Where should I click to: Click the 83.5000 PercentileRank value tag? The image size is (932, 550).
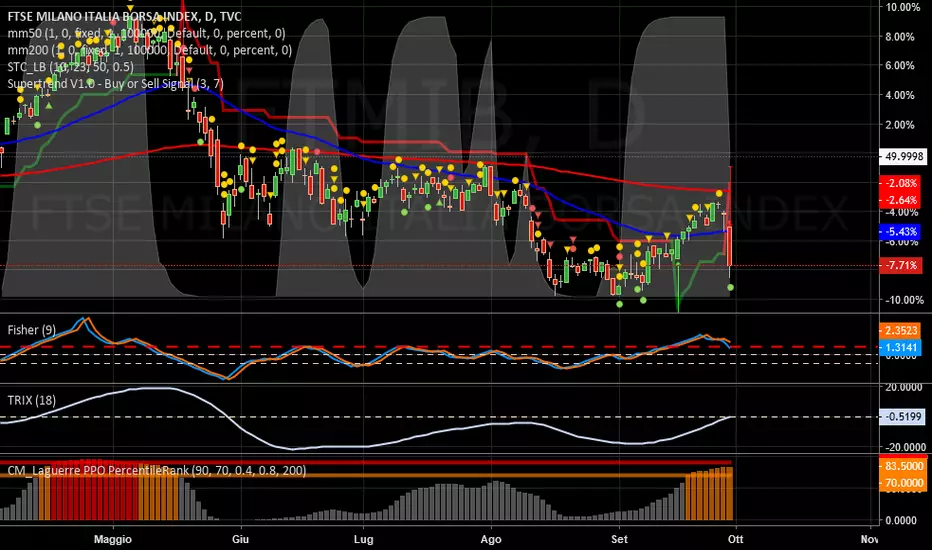coord(903,466)
